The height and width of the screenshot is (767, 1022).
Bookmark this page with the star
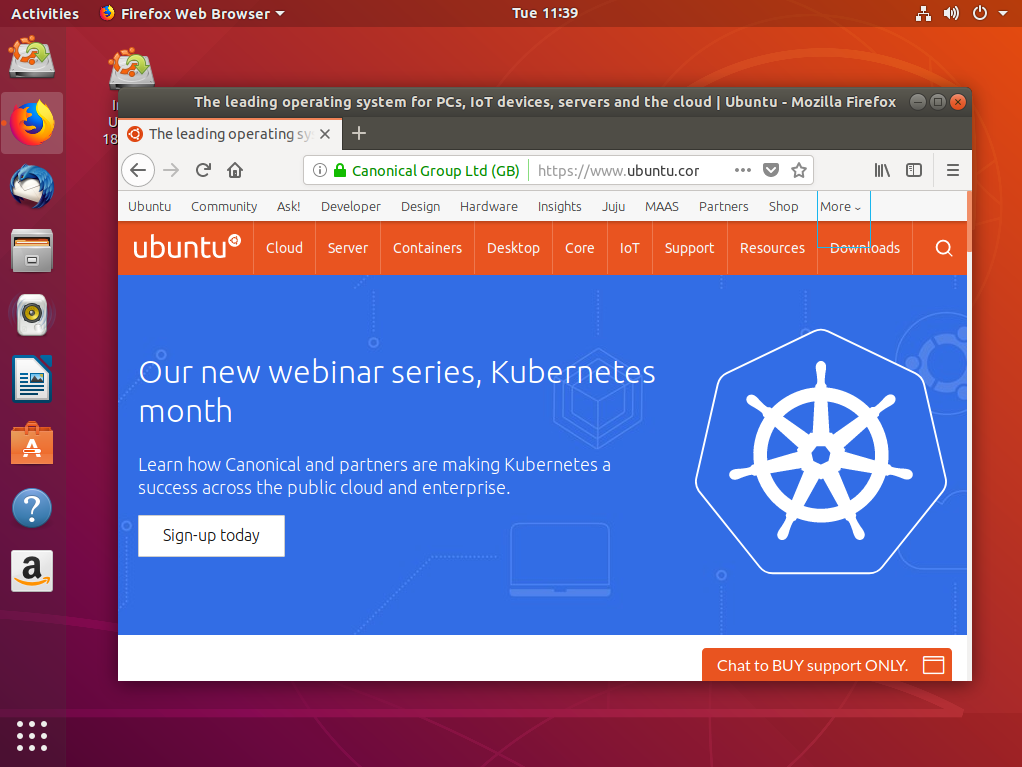(799, 170)
